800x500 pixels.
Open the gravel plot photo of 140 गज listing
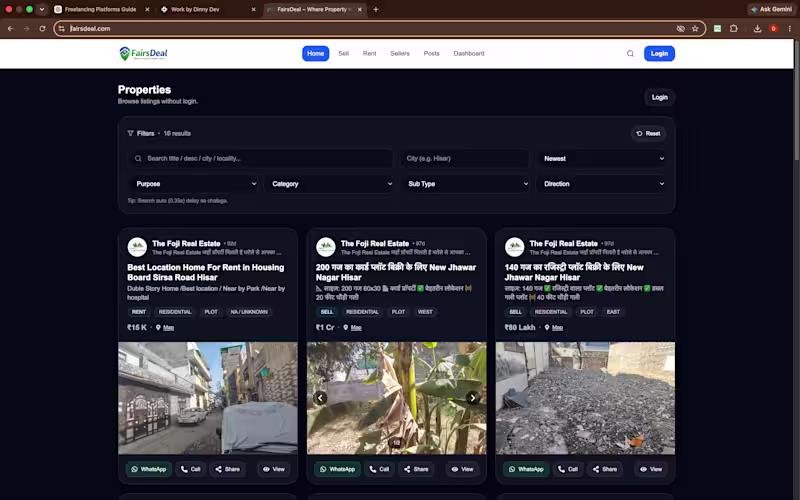[585, 398]
